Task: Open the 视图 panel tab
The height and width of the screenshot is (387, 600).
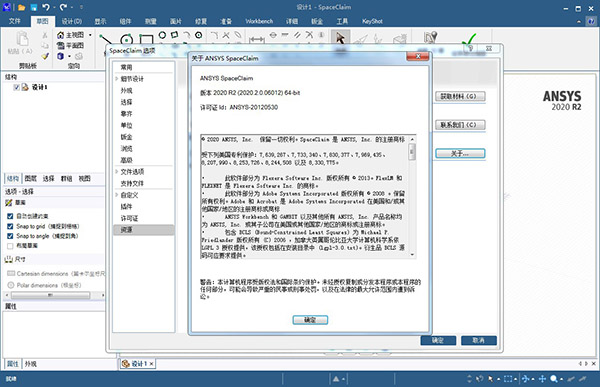Action: (x=85, y=178)
